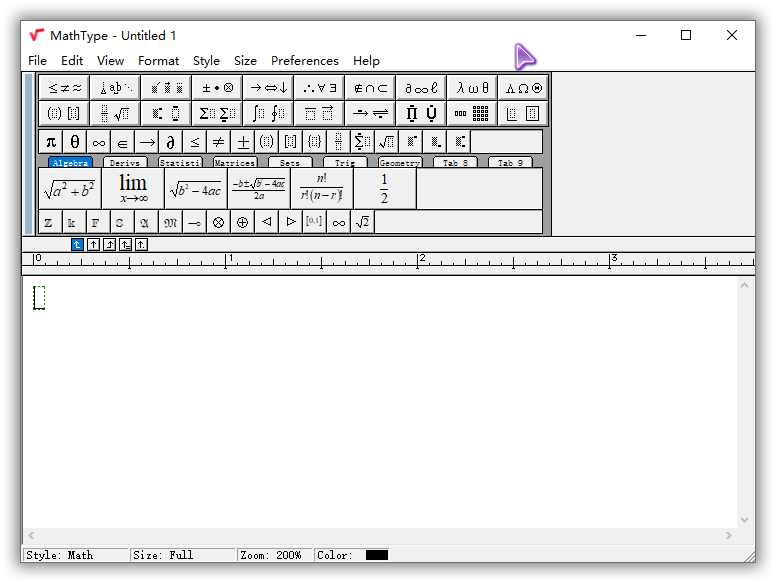Image resolution: width=776 pixels, height=583 pixels.
Task: Insert the plus-minus symbol
Action: (242, 142)
